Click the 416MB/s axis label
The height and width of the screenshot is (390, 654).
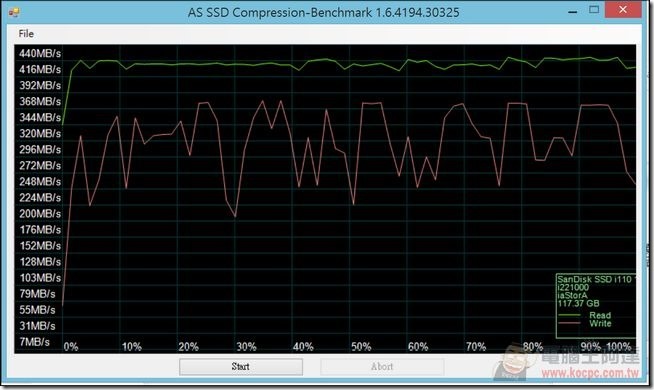tap(40, 69)
